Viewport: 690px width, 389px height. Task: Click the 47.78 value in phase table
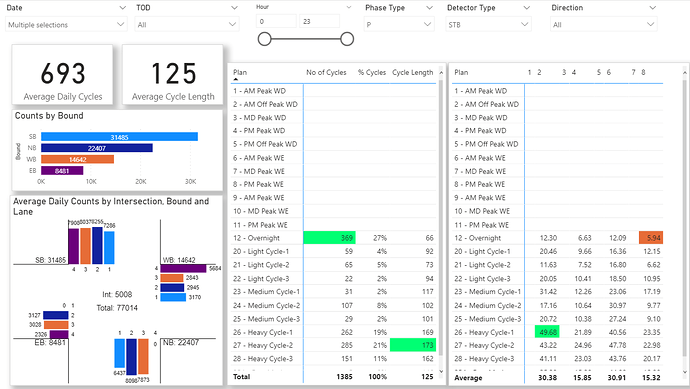(617, 345)
